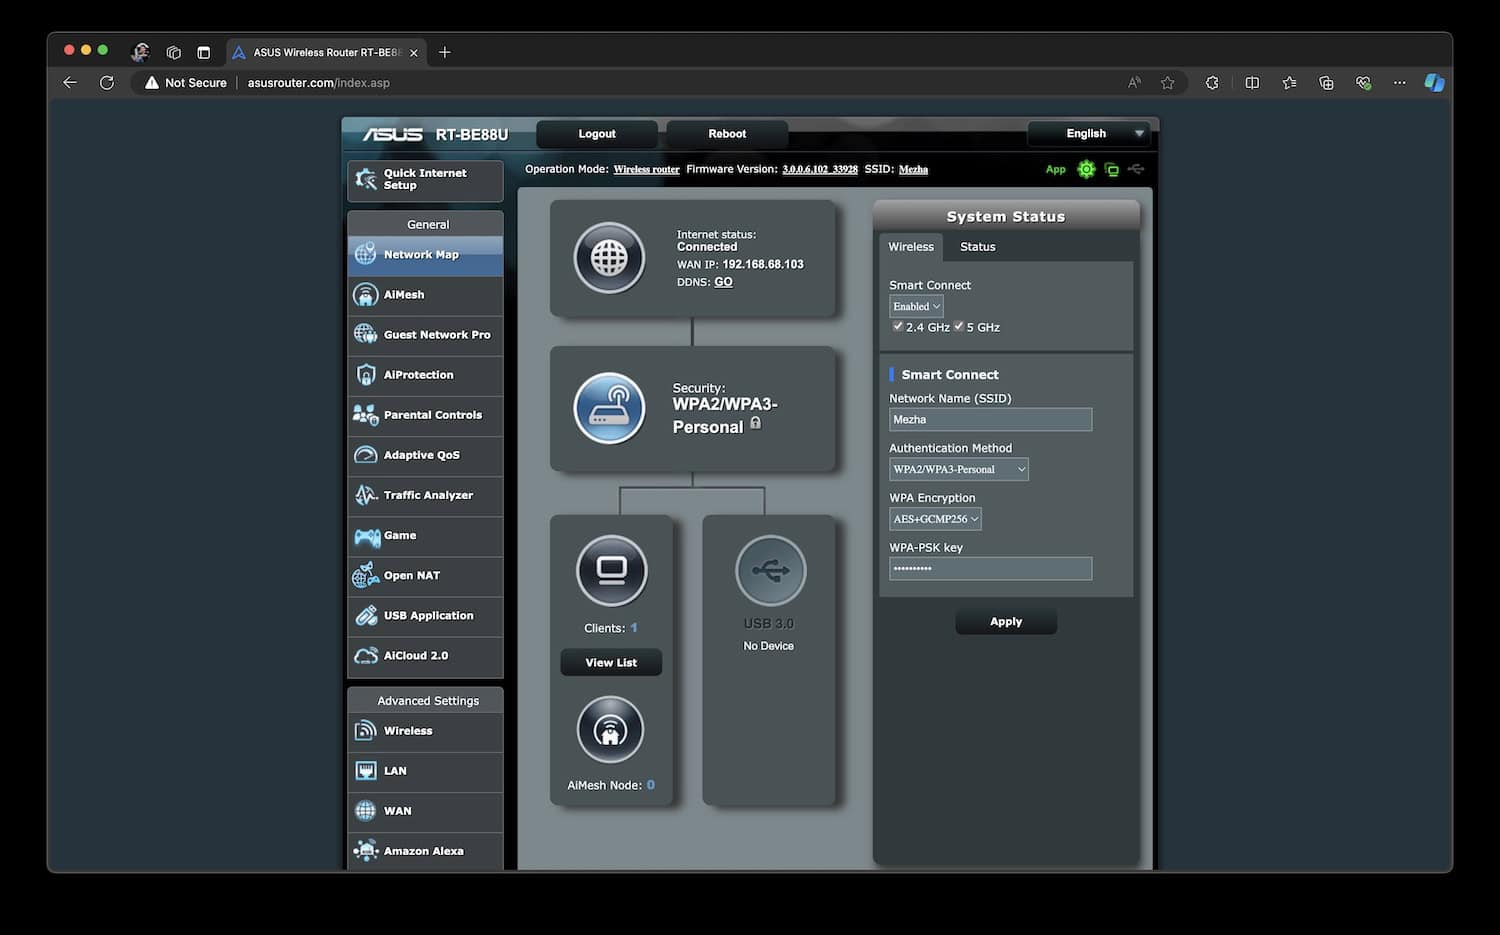Open a new tab with plus icon

coord(445,52)
